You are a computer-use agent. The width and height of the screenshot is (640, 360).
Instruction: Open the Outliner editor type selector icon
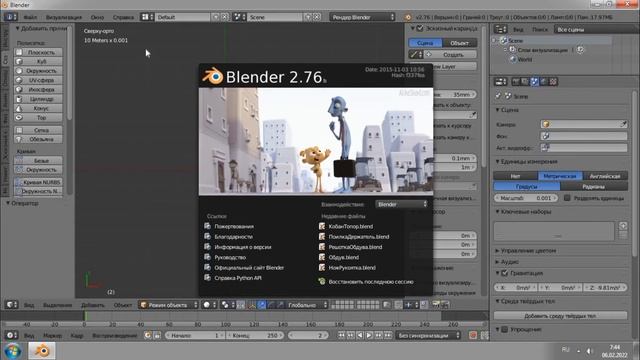coord(500,29)
